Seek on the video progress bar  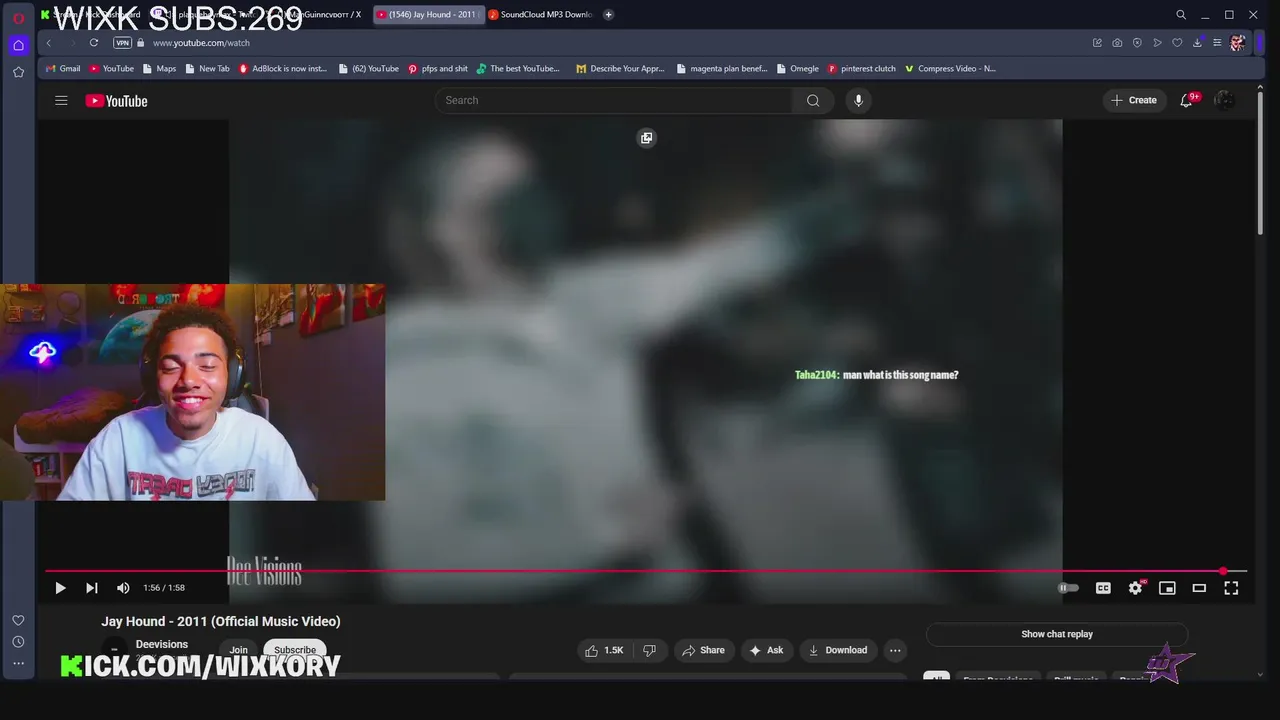pos(645,571)
